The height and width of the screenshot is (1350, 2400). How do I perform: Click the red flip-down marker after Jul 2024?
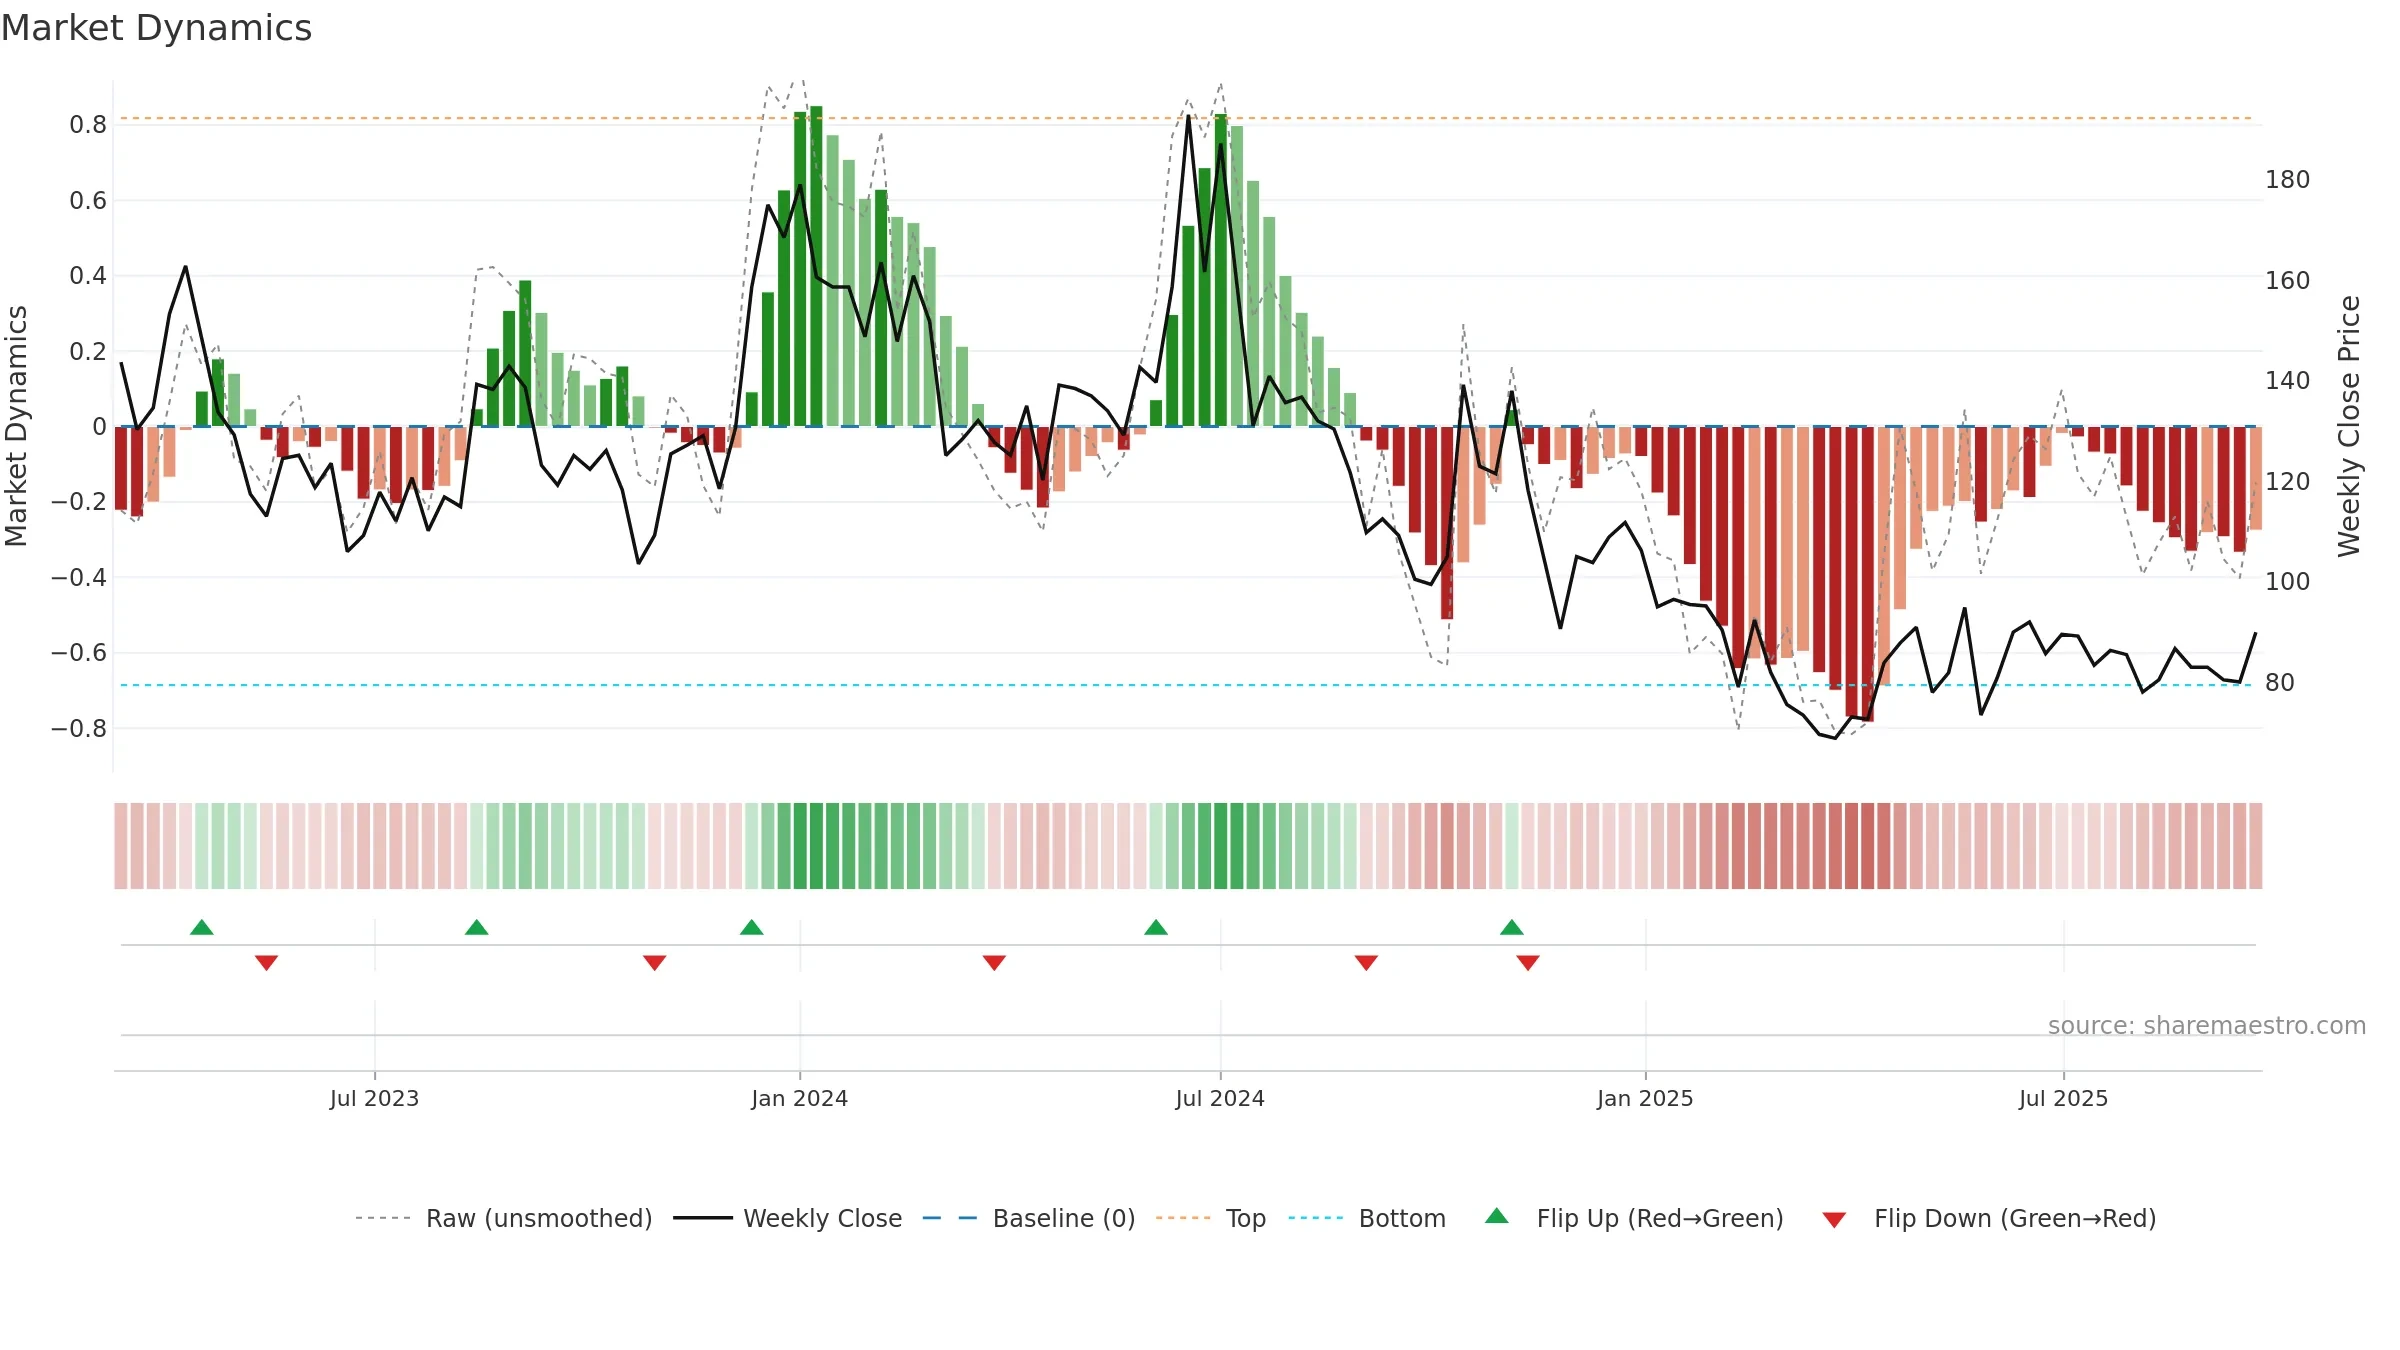[x=1366, y=962]
